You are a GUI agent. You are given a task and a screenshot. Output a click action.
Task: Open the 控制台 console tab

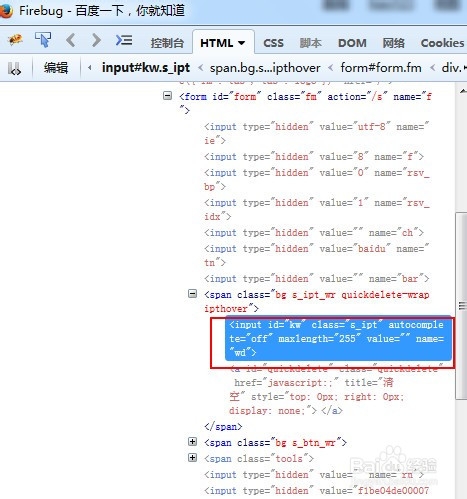(167, 43)
